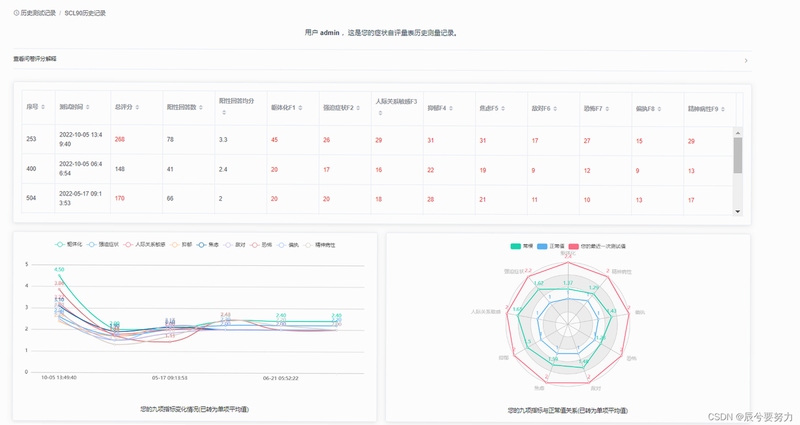This screenshot has width=800, height=425.
Task: Click 05-17 09:13:53 x-axis label
Action: pos(169,378)
